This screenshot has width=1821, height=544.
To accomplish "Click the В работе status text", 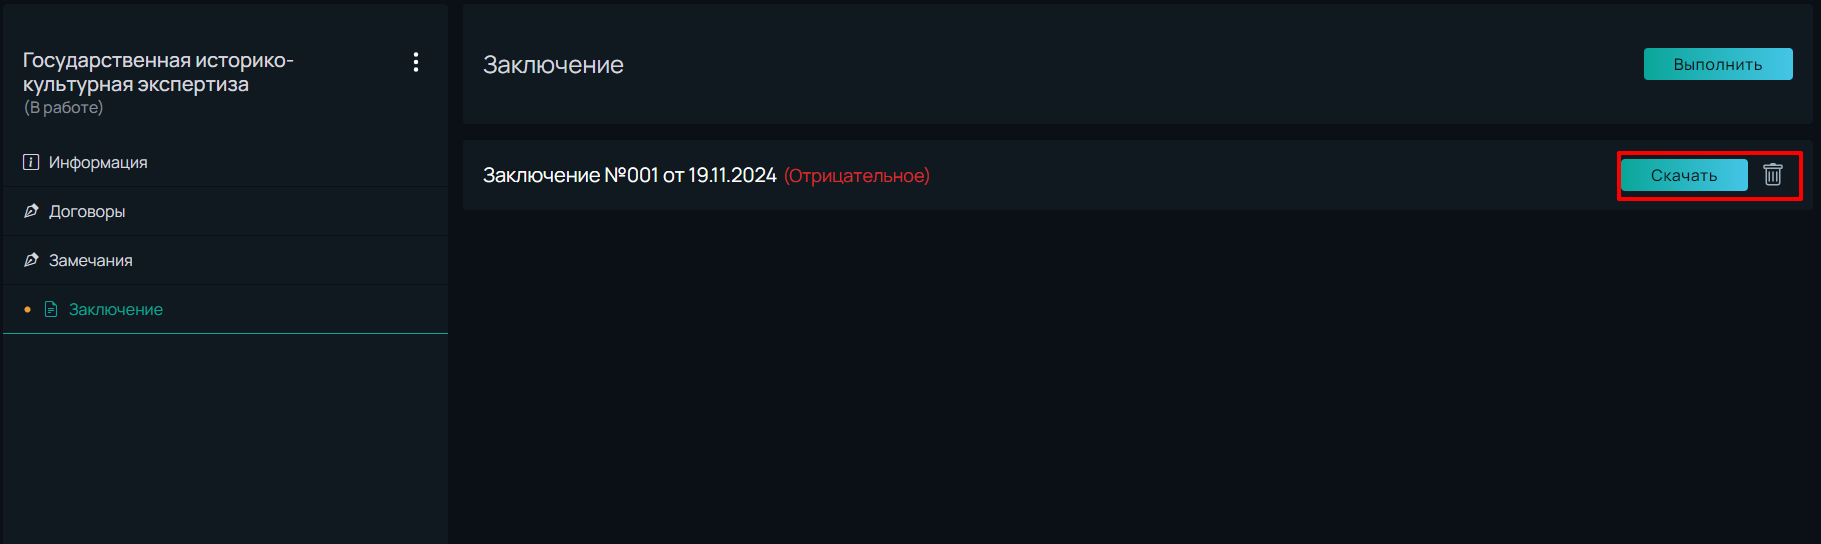I will point(63,107).
